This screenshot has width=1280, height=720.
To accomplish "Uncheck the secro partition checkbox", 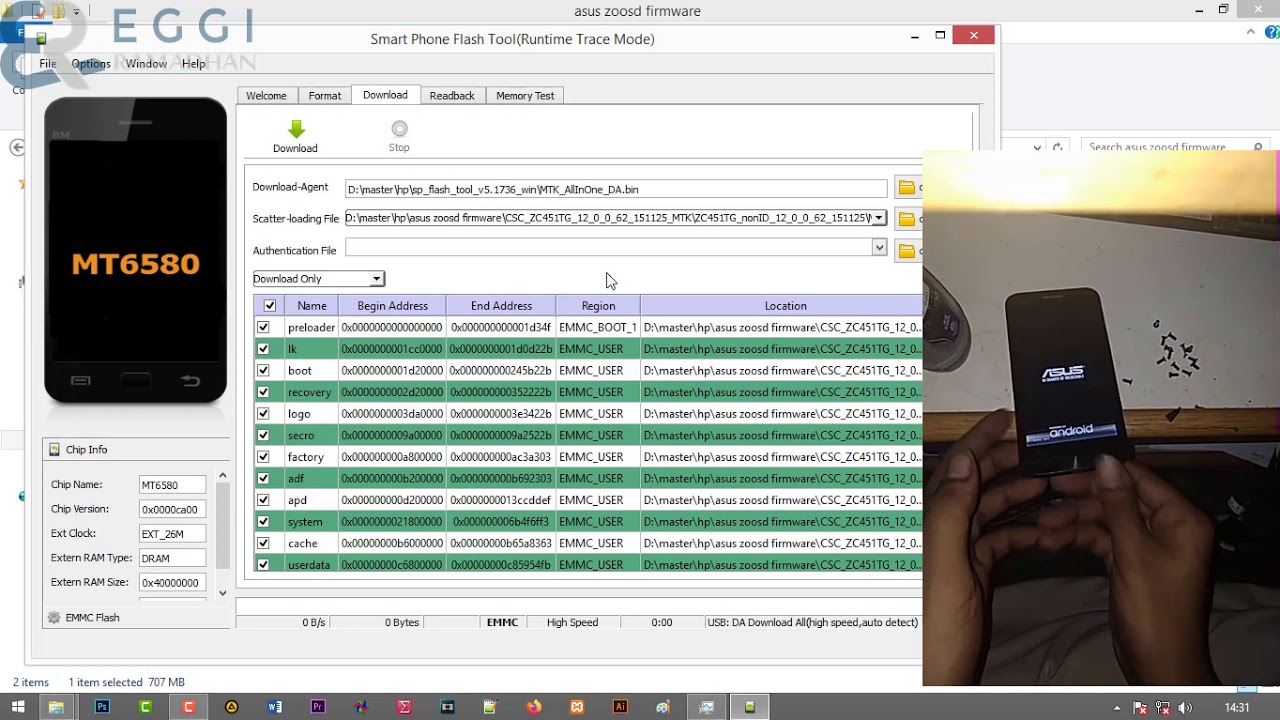I will (x=263, y=435).
